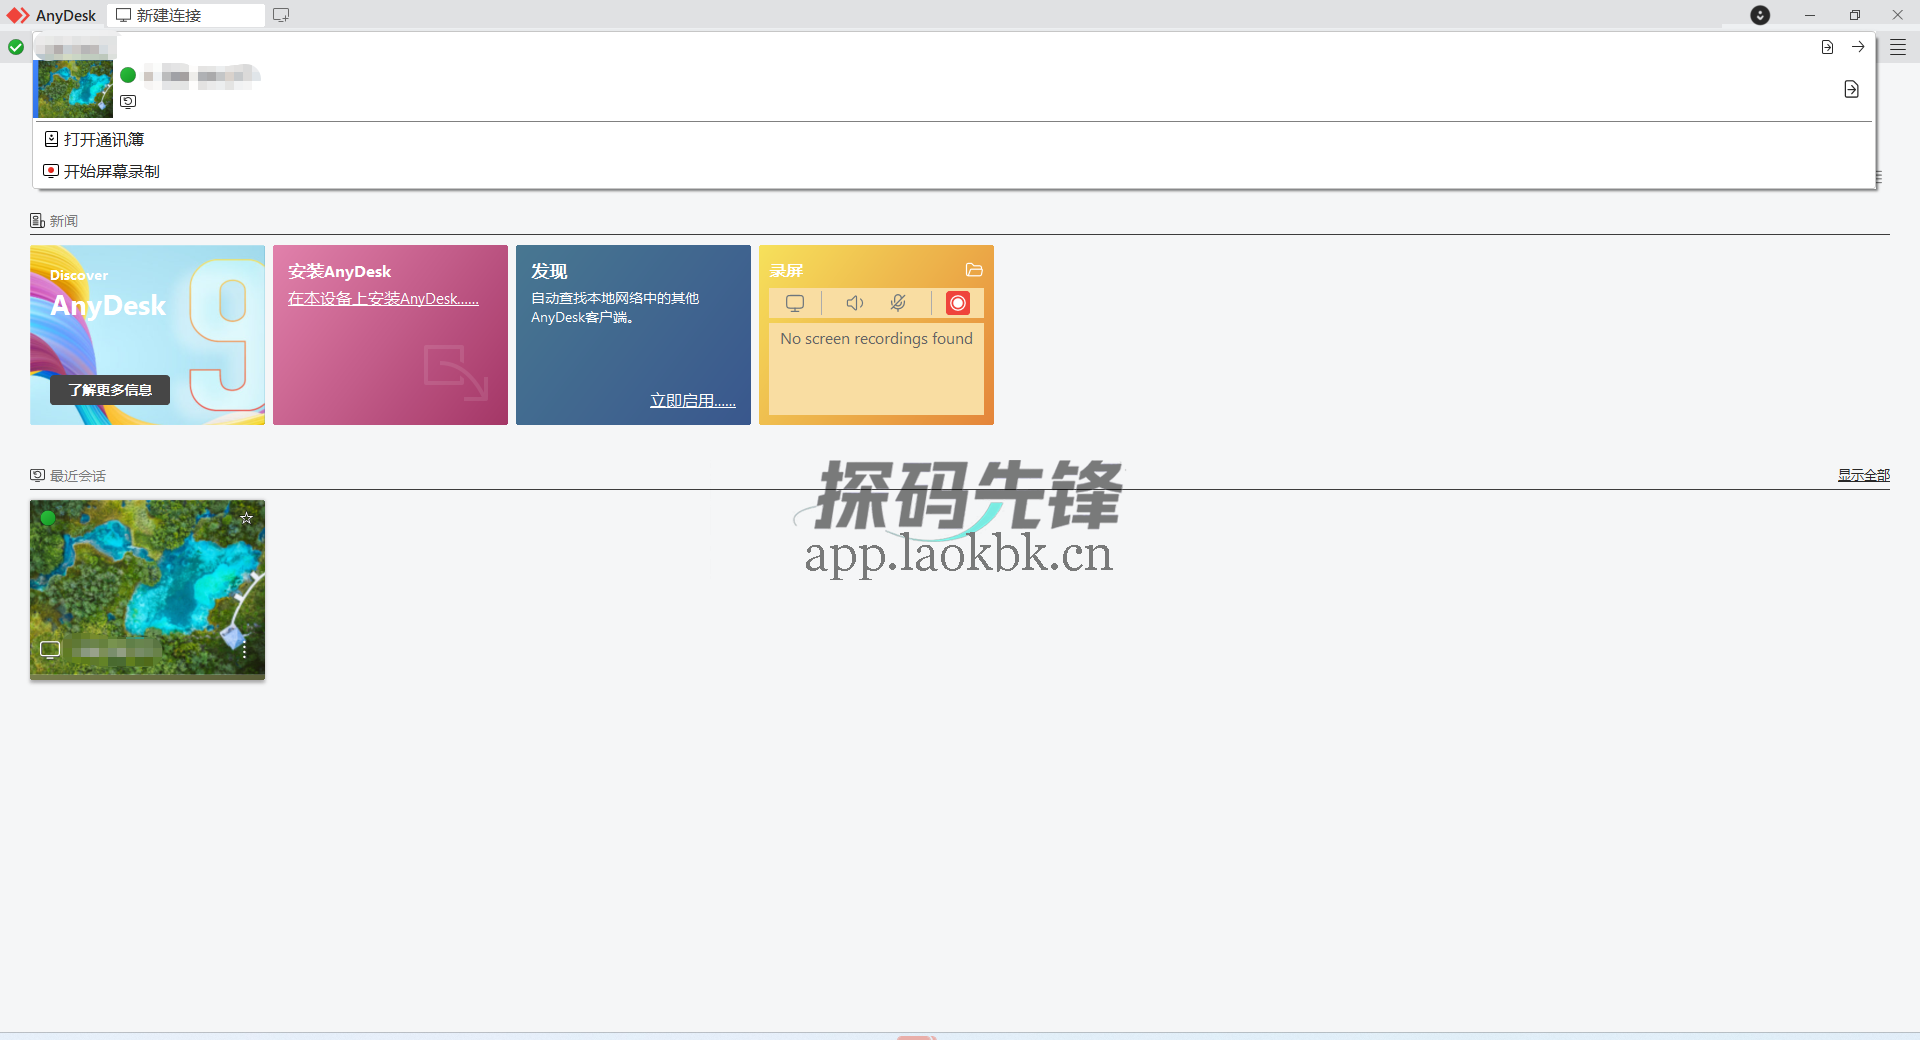Screen dimensions: 1920x1040
Task: Click the connect arrow beside the device name
Action: click(1858, 47)
